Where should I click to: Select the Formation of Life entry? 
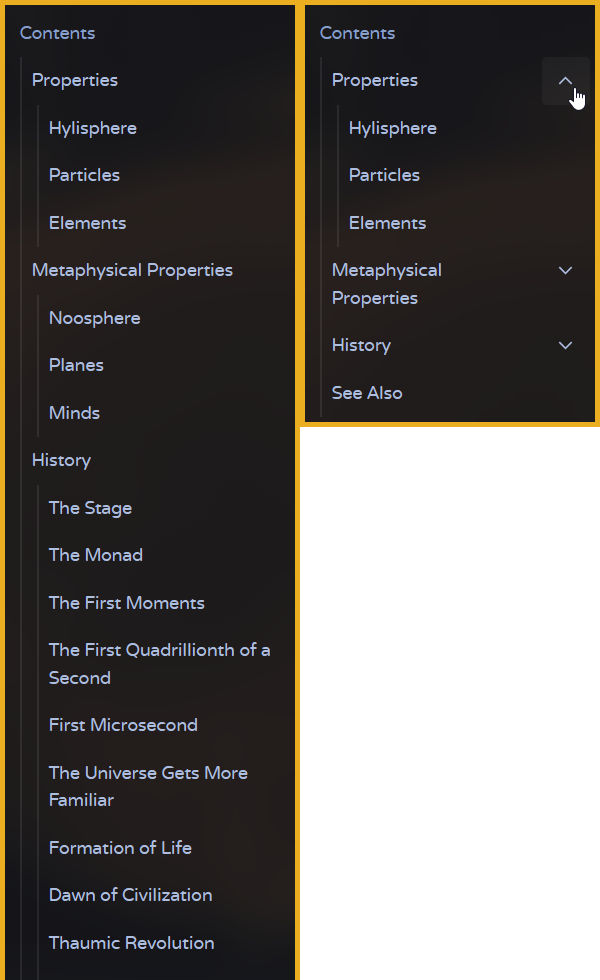click(x=120, y=848)
